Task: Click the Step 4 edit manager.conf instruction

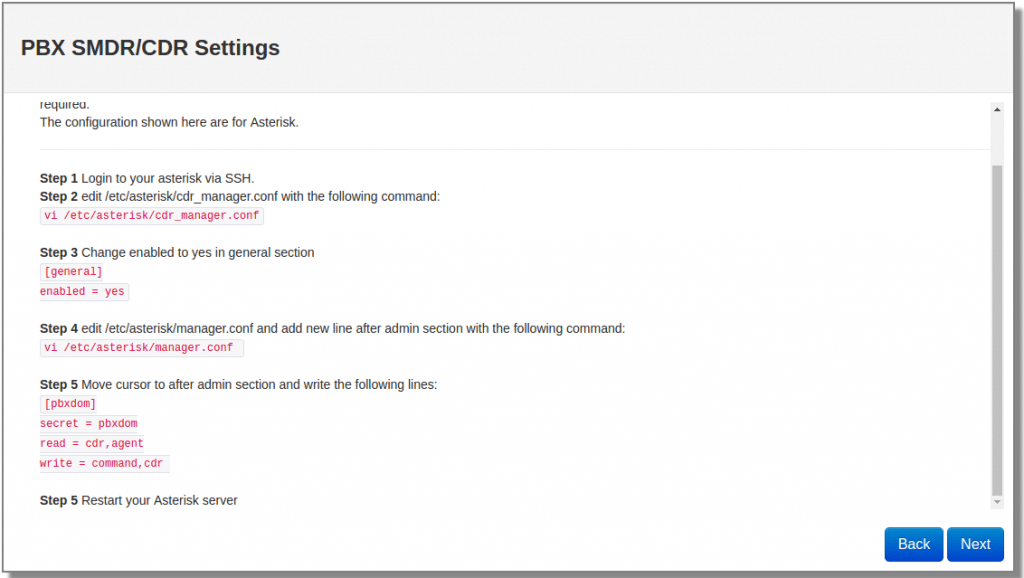Action: (332, 329)
